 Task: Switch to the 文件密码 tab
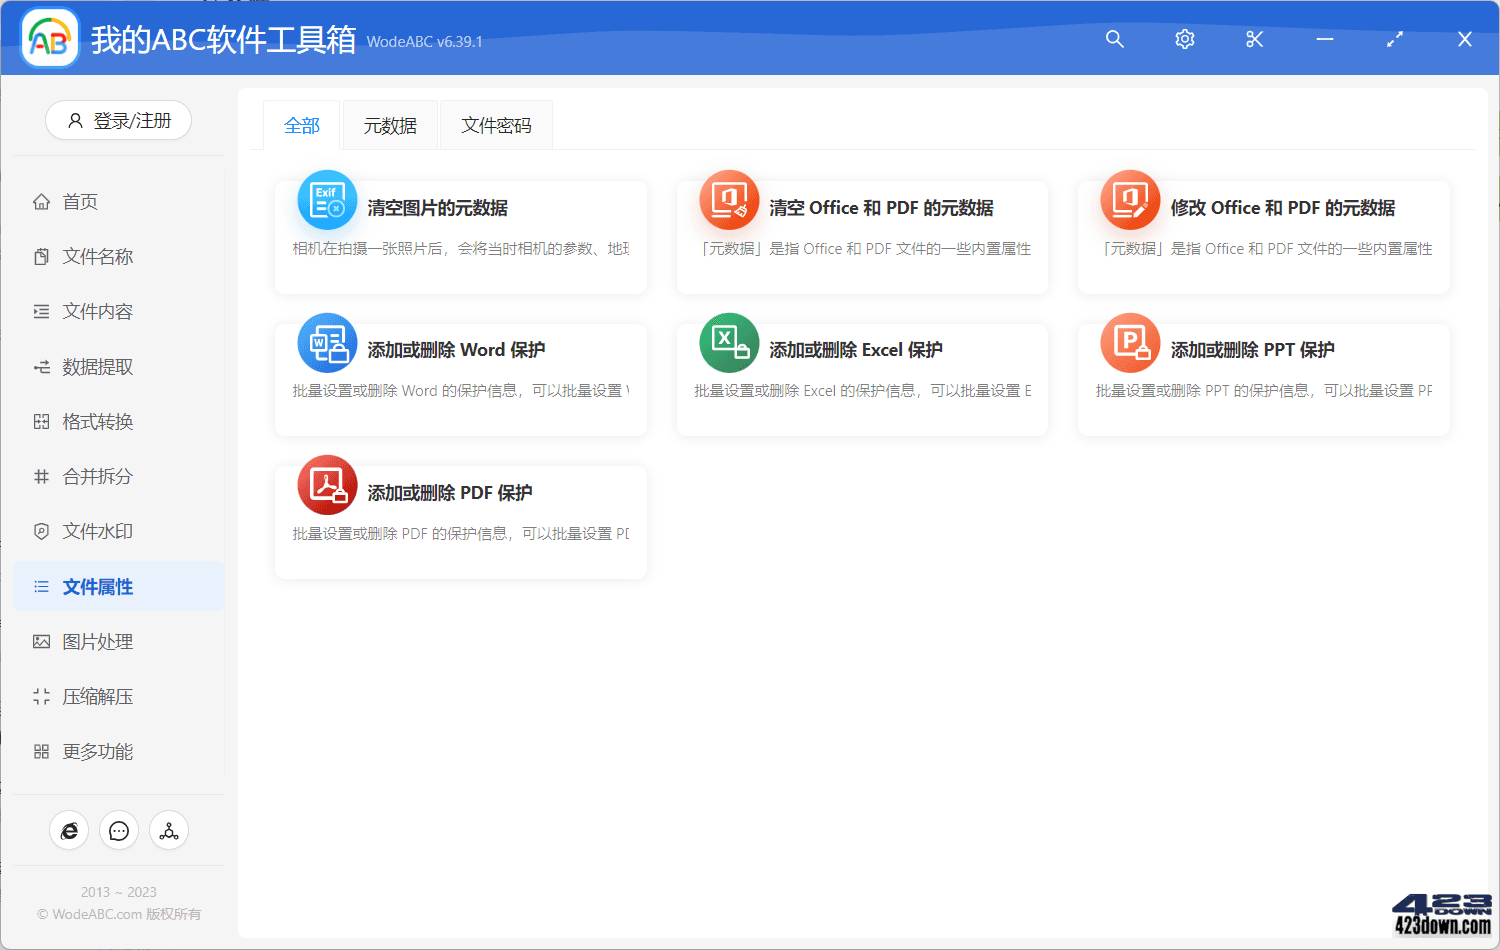pos(496,124)
